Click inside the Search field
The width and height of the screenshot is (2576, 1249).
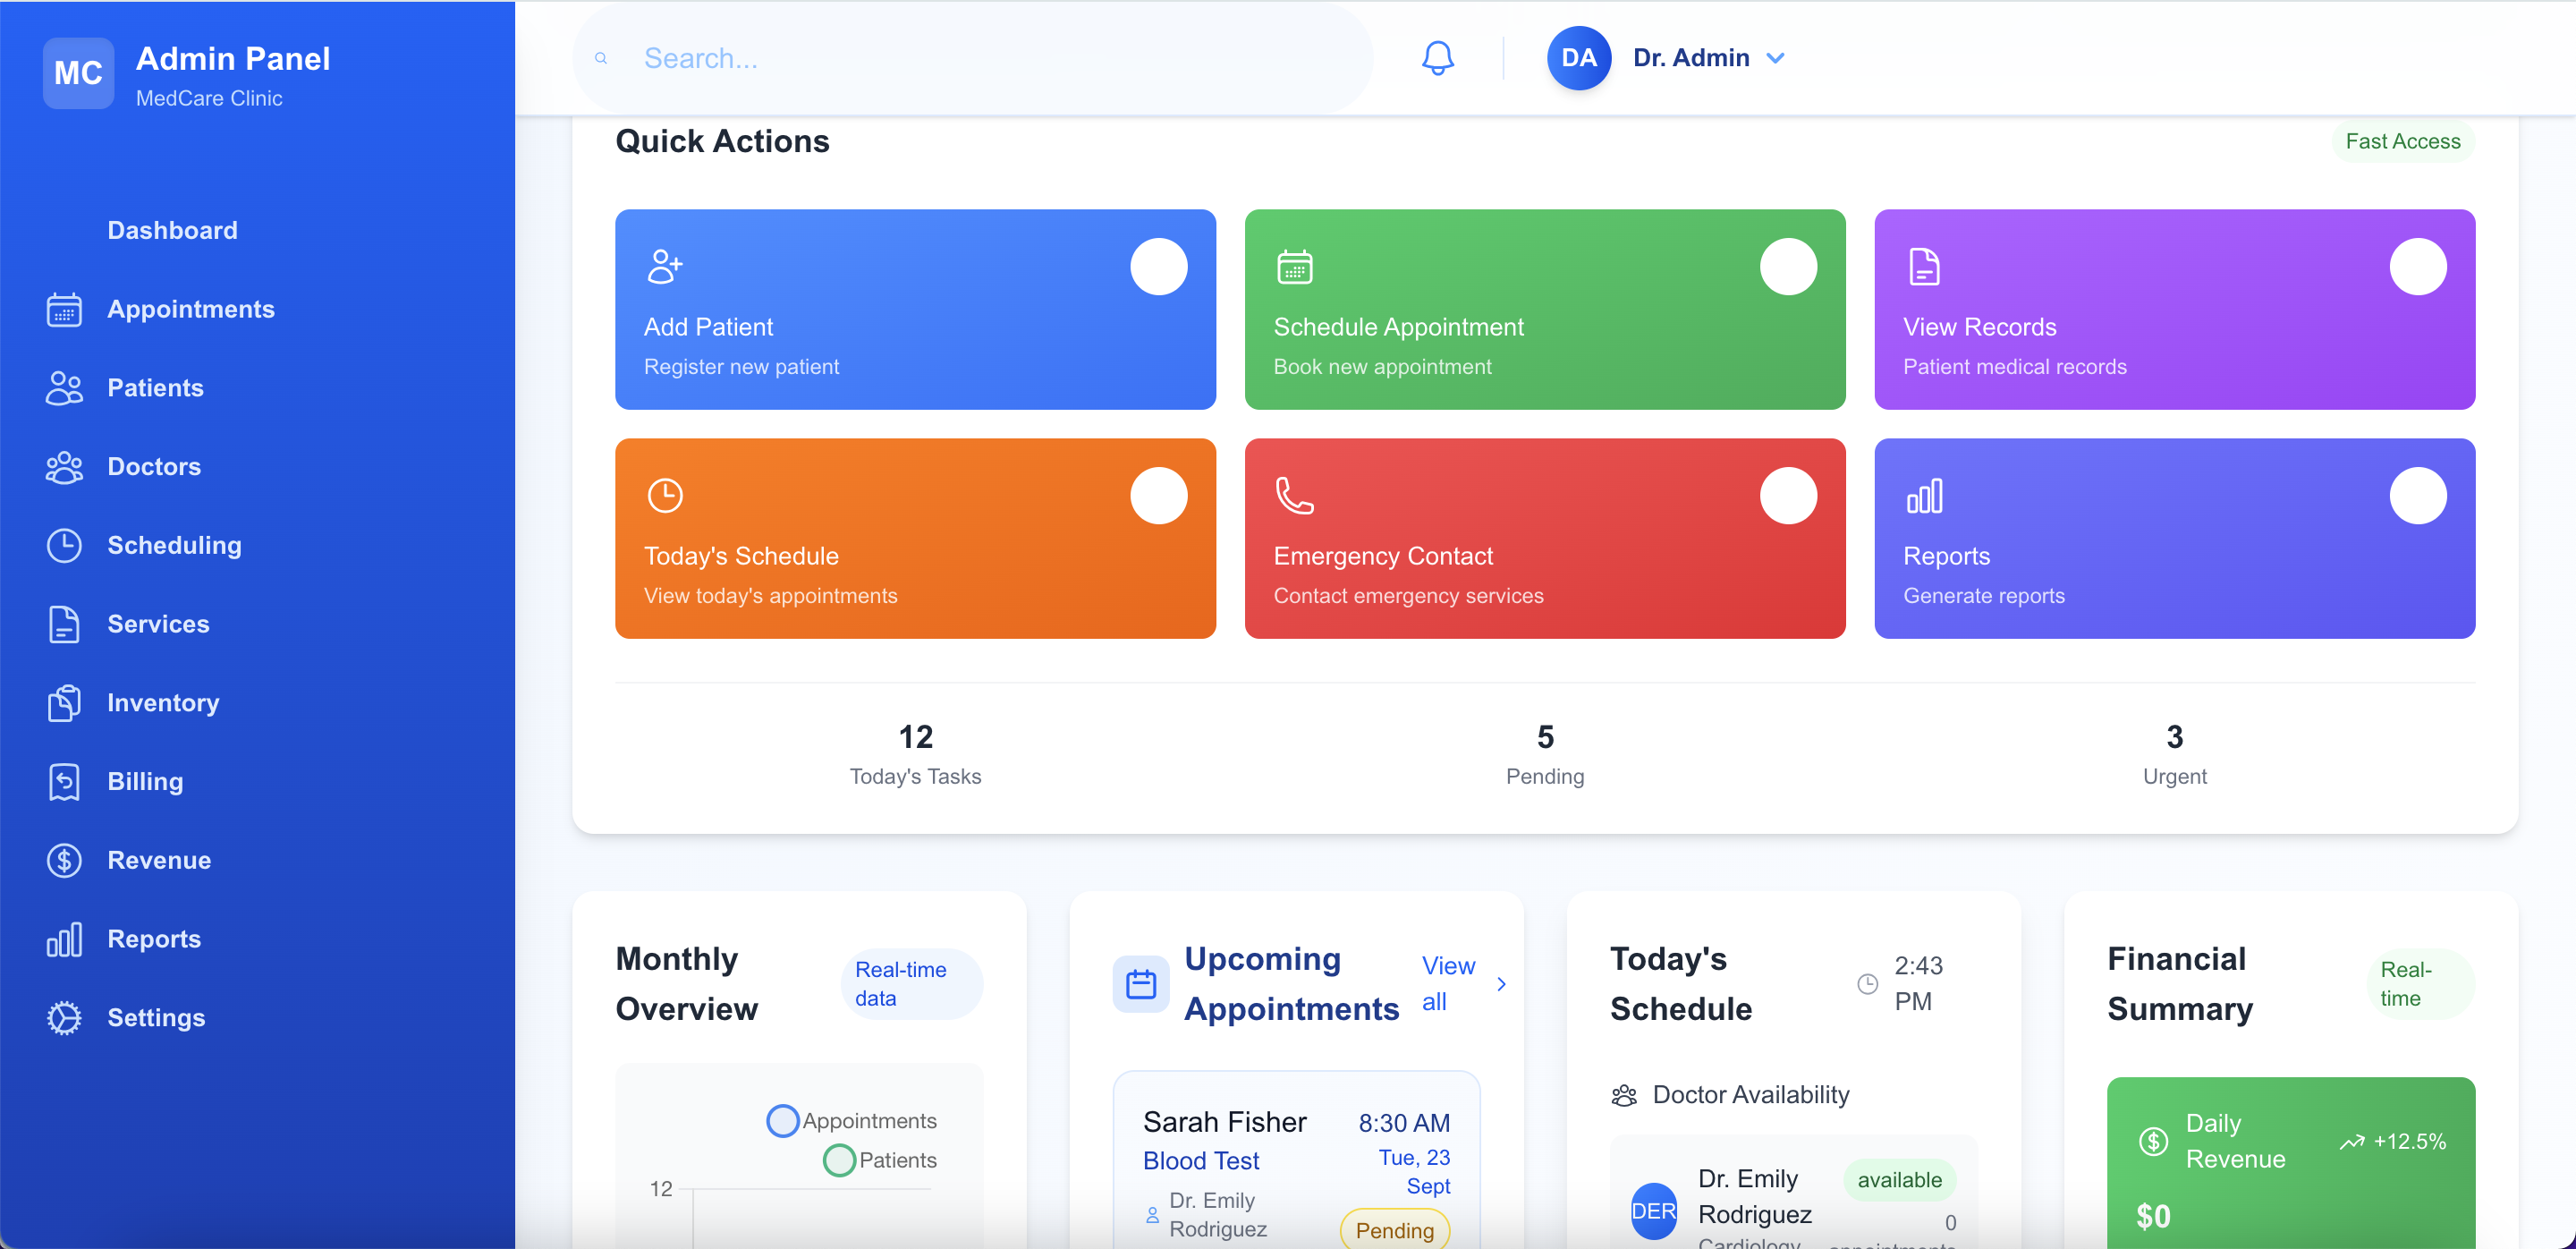(x=970, y=57)
